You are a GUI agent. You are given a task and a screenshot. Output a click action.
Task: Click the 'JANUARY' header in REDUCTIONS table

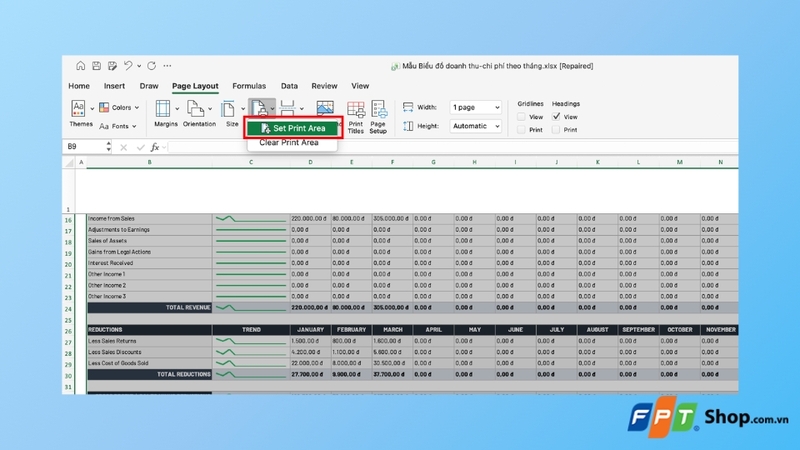point(310,330)
